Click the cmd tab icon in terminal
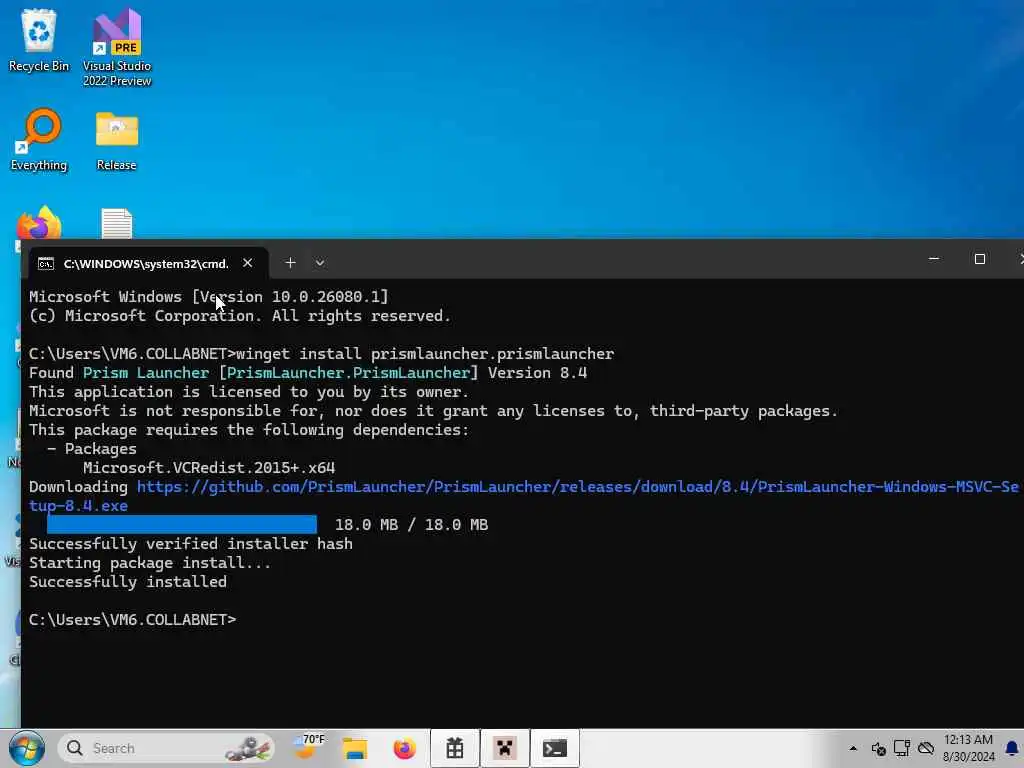Screen dimensions: 1024x768 point(46,263)
